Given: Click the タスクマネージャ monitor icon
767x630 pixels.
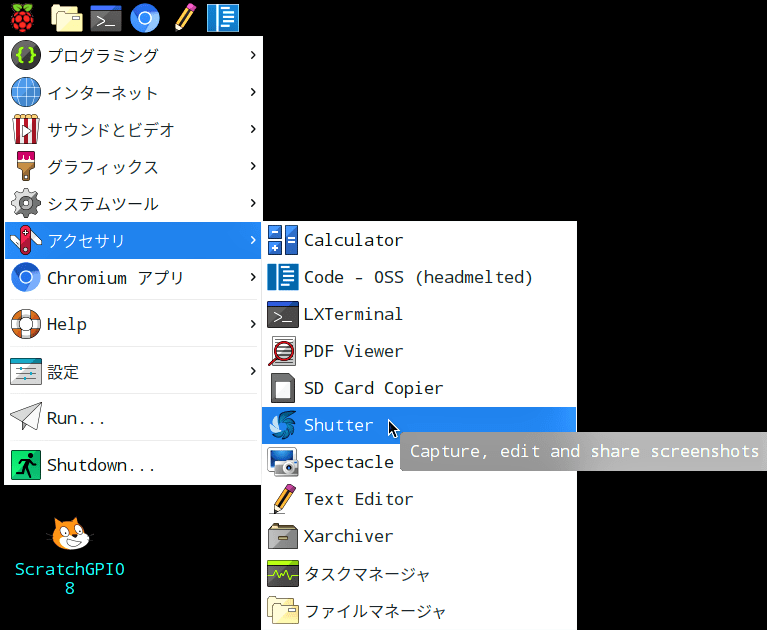Looking at the screenshot, I should (x=283, y=573).
